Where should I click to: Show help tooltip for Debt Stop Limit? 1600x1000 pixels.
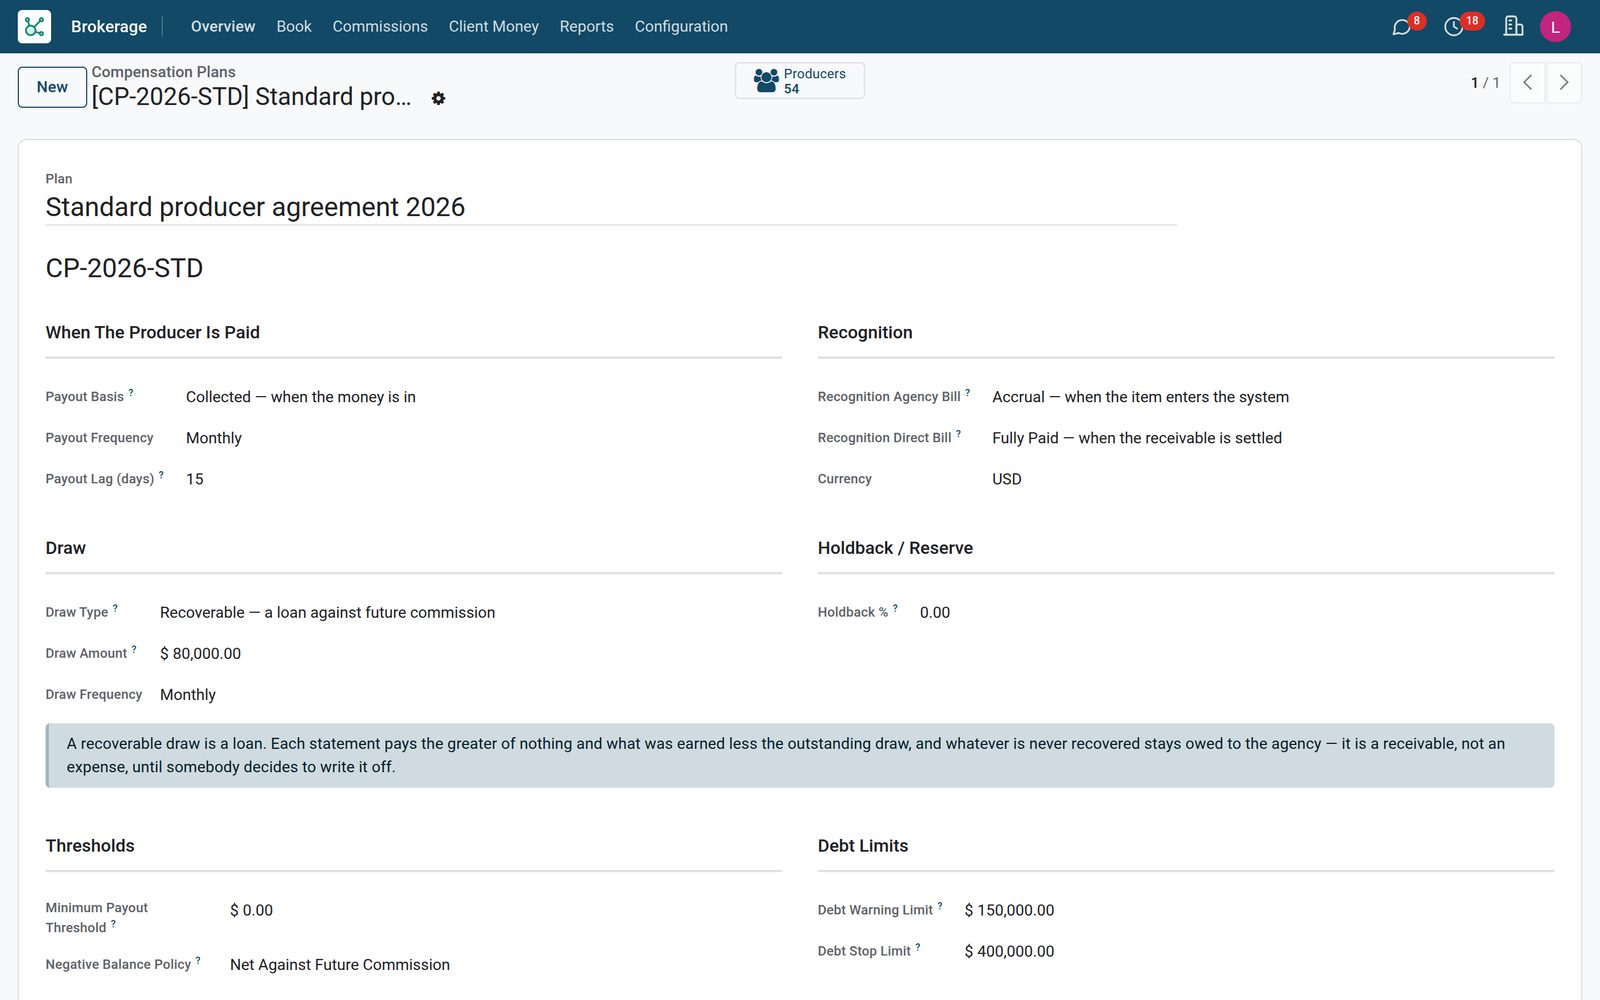pyautogui.click(x=918, y=947)
